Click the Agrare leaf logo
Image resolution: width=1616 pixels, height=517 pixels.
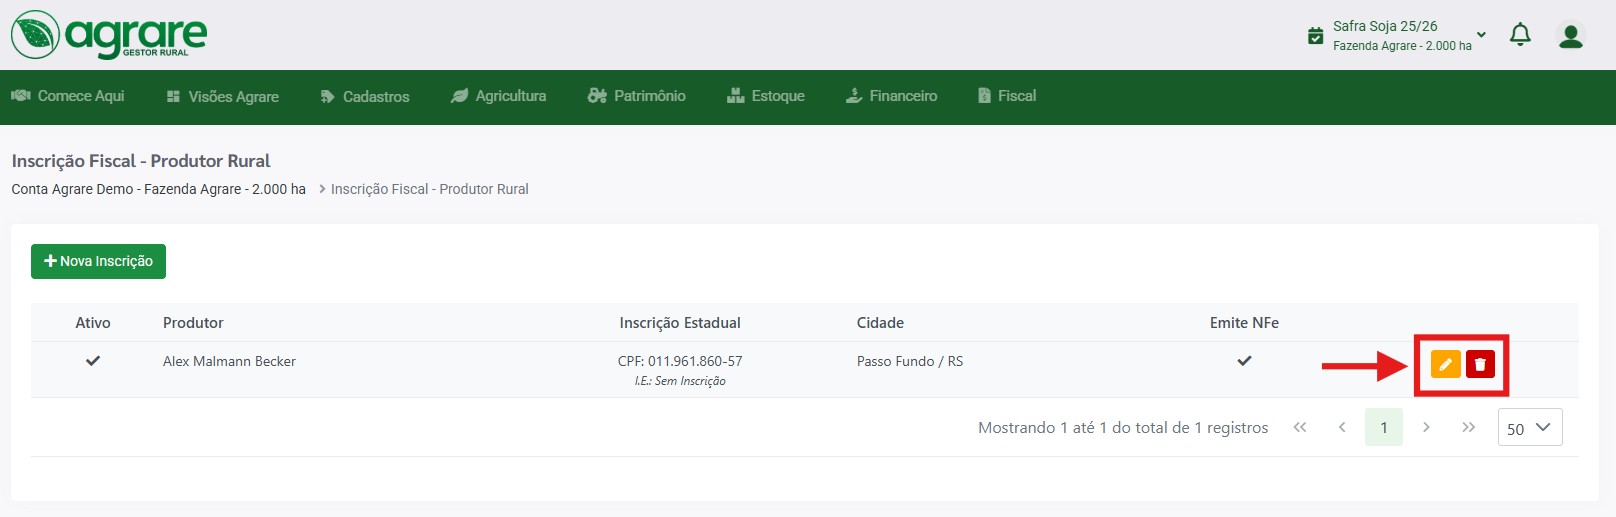[35, 35]
